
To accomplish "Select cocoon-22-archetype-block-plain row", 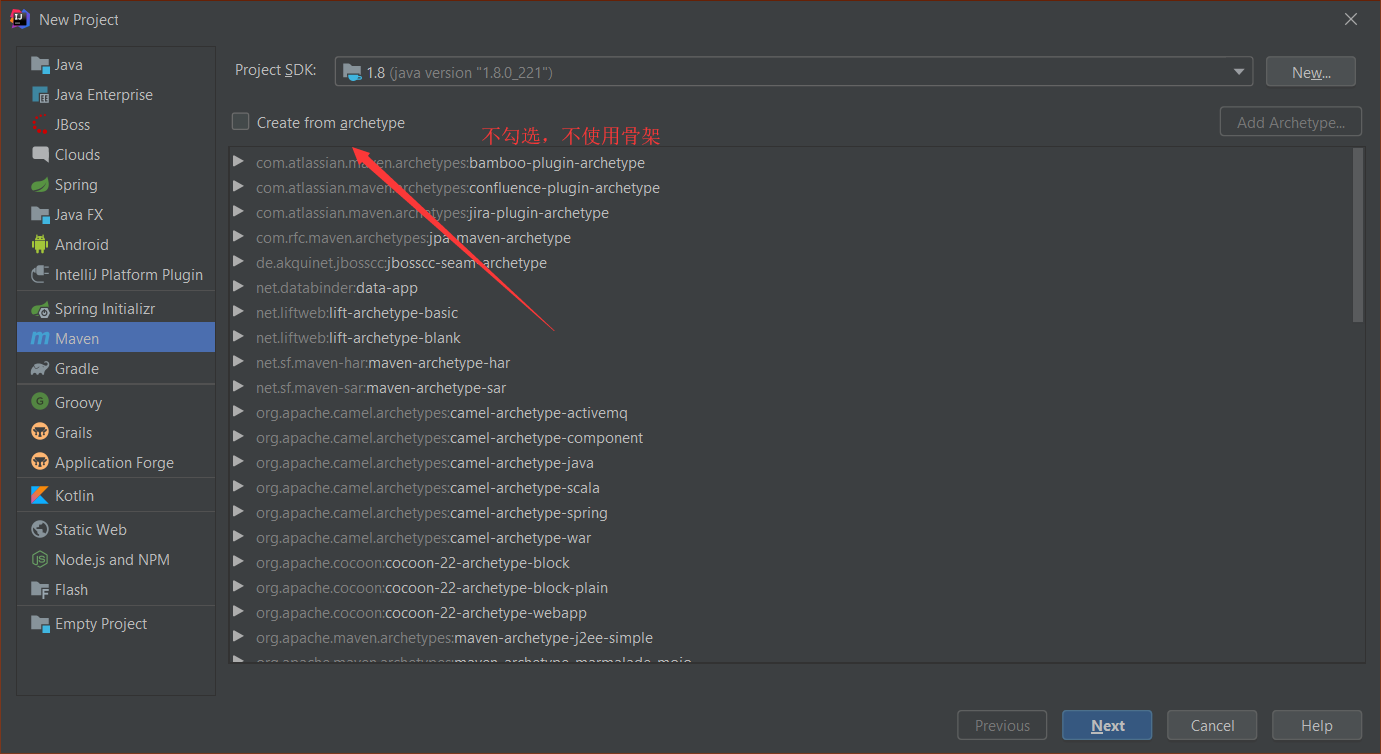I will click(x=790, y=588).
